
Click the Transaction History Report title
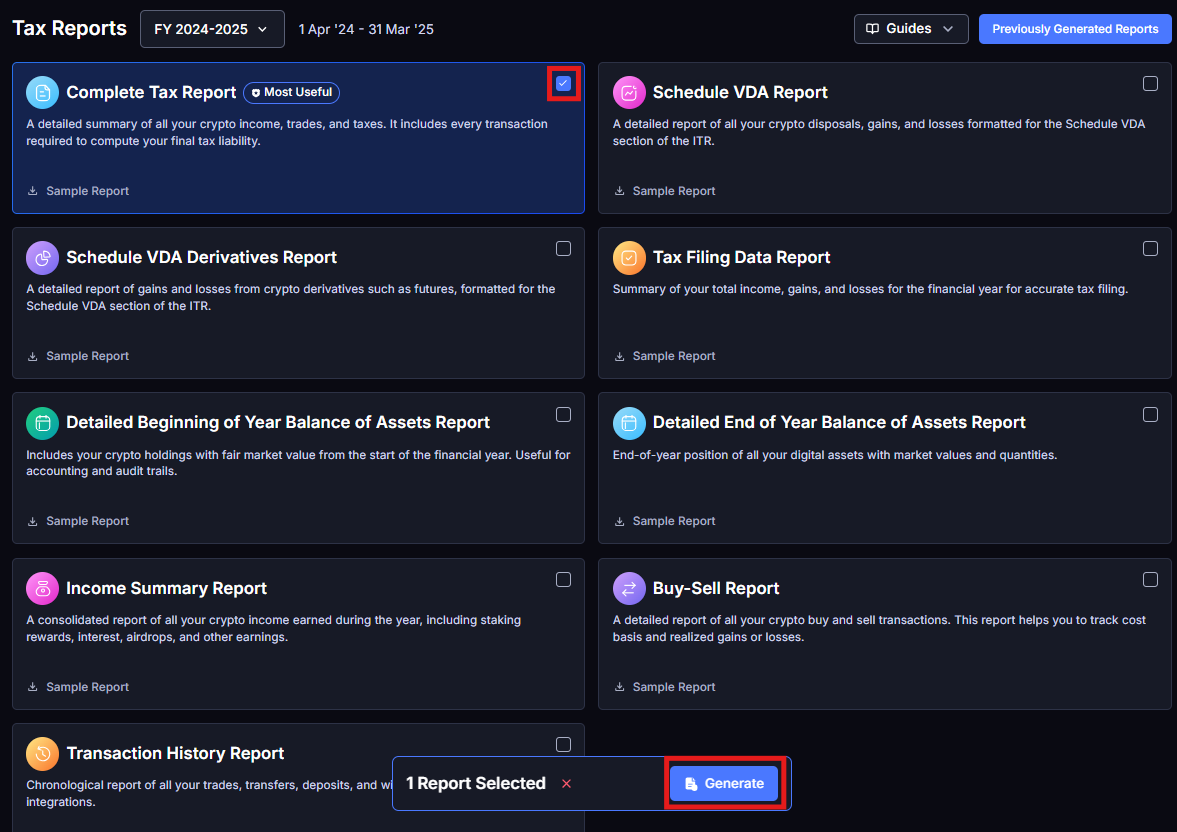175,754
